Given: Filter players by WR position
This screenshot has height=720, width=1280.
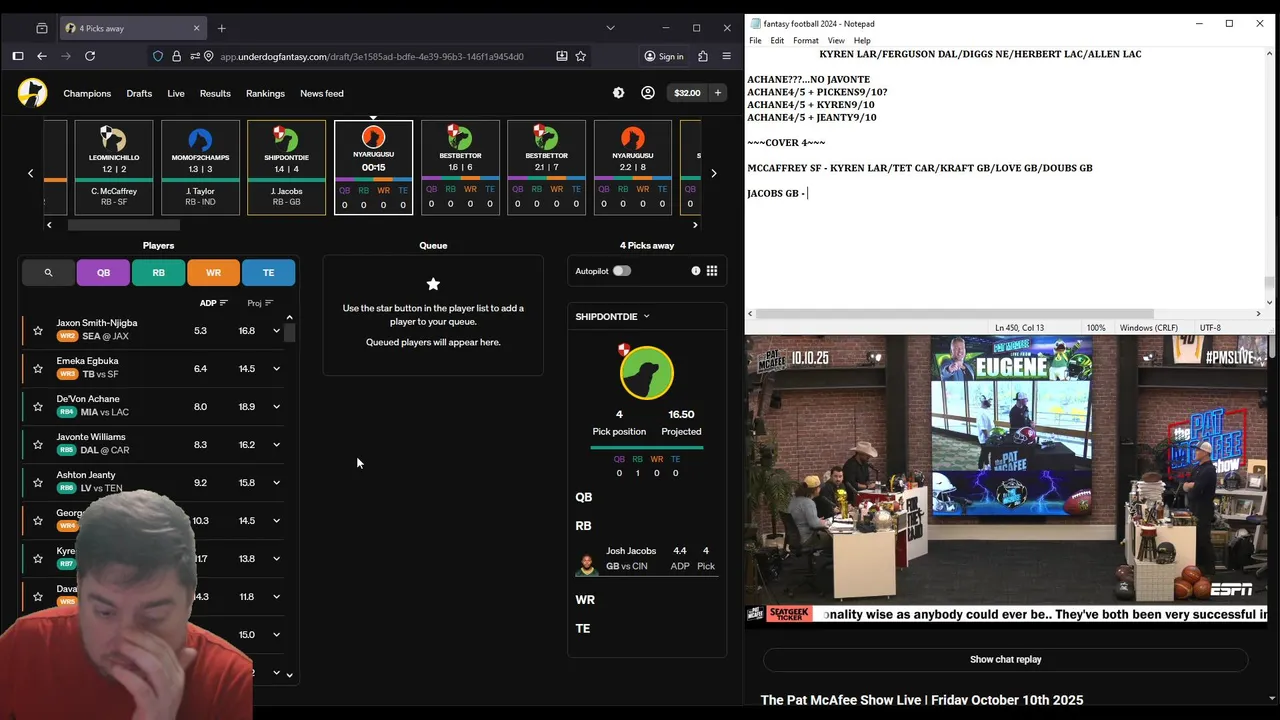Looking at the screenshot, I should 213,272.
